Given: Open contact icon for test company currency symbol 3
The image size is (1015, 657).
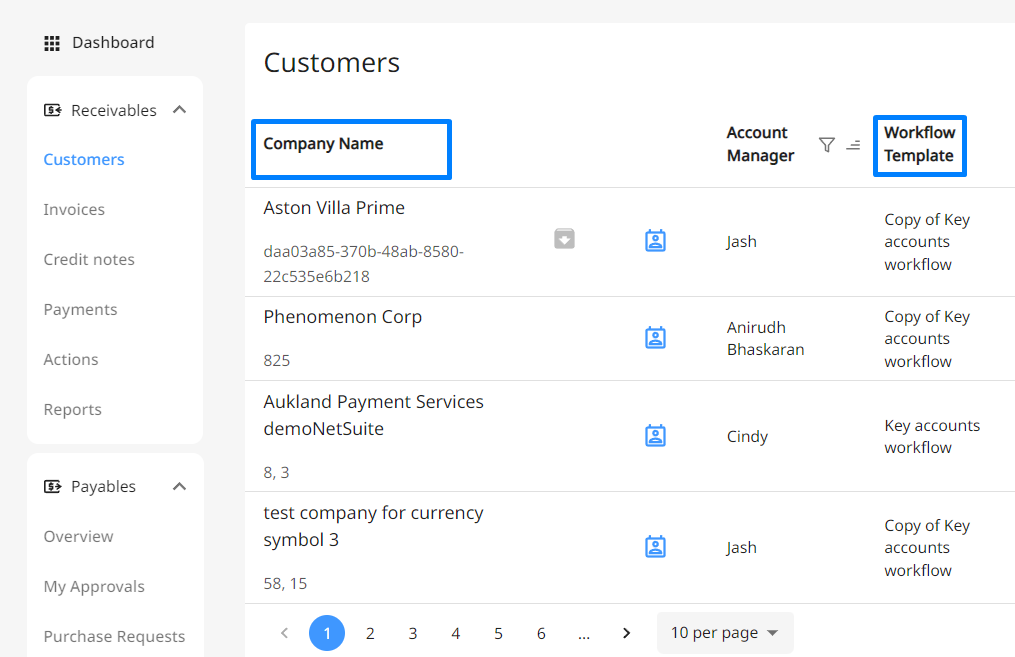Looking at the screenshot, I should pyautogui.click(x=655, y=546).
